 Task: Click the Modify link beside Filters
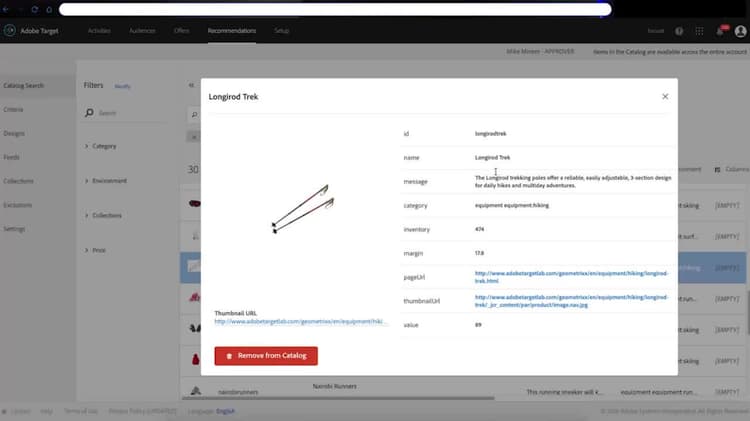(x=122, y=86)
